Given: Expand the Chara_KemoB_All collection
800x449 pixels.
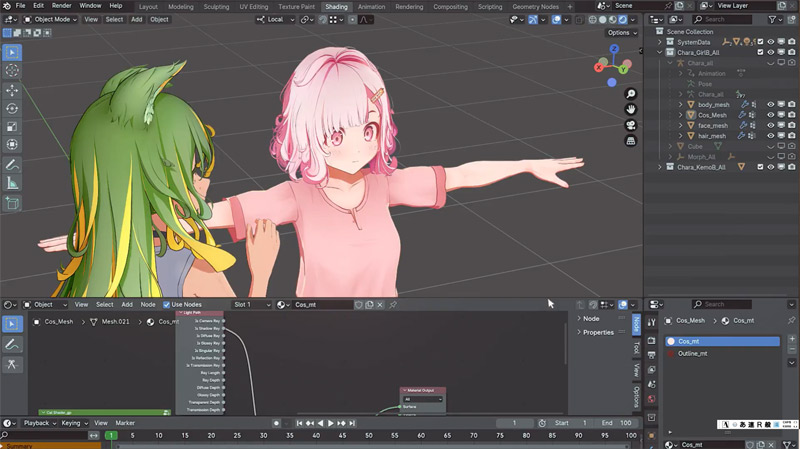Looking at the screenshot, I should click(x=660, y=167).
